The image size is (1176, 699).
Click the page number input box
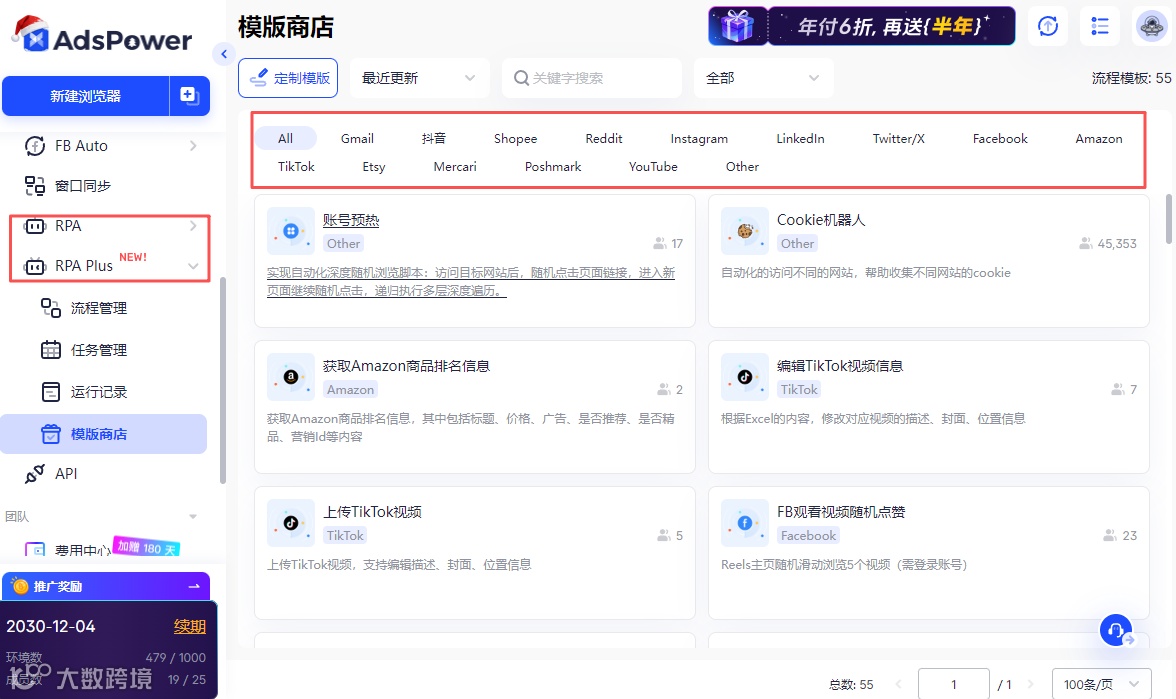[x=953, y=684]
